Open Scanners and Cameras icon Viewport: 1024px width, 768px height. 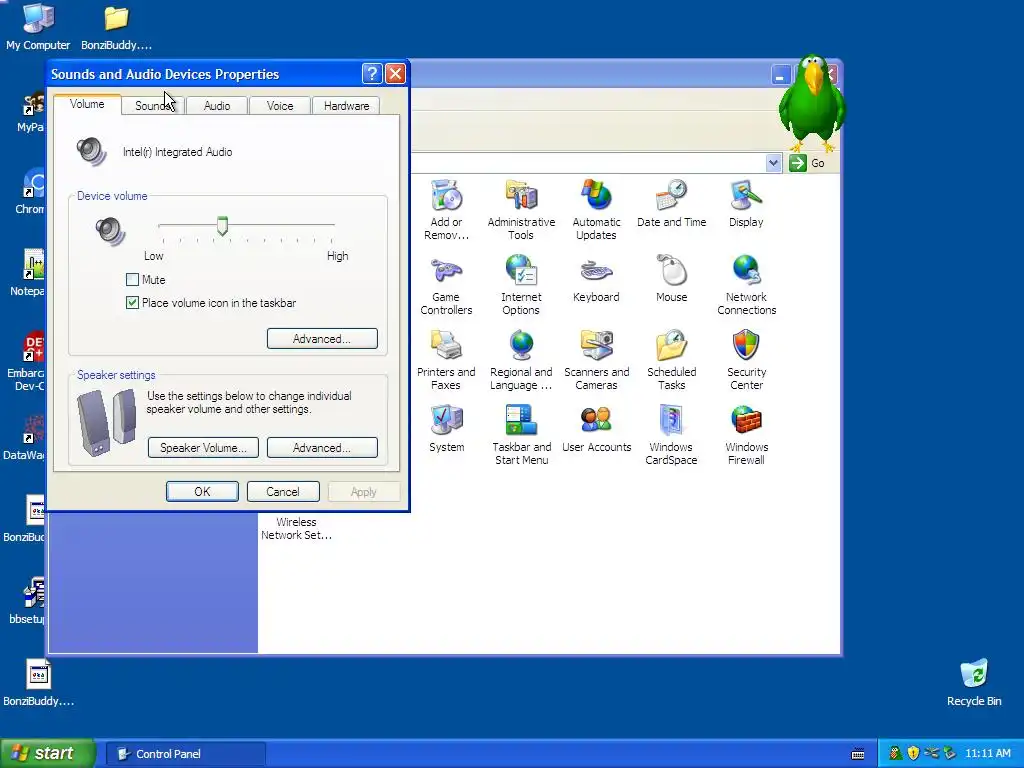point(596,360)
